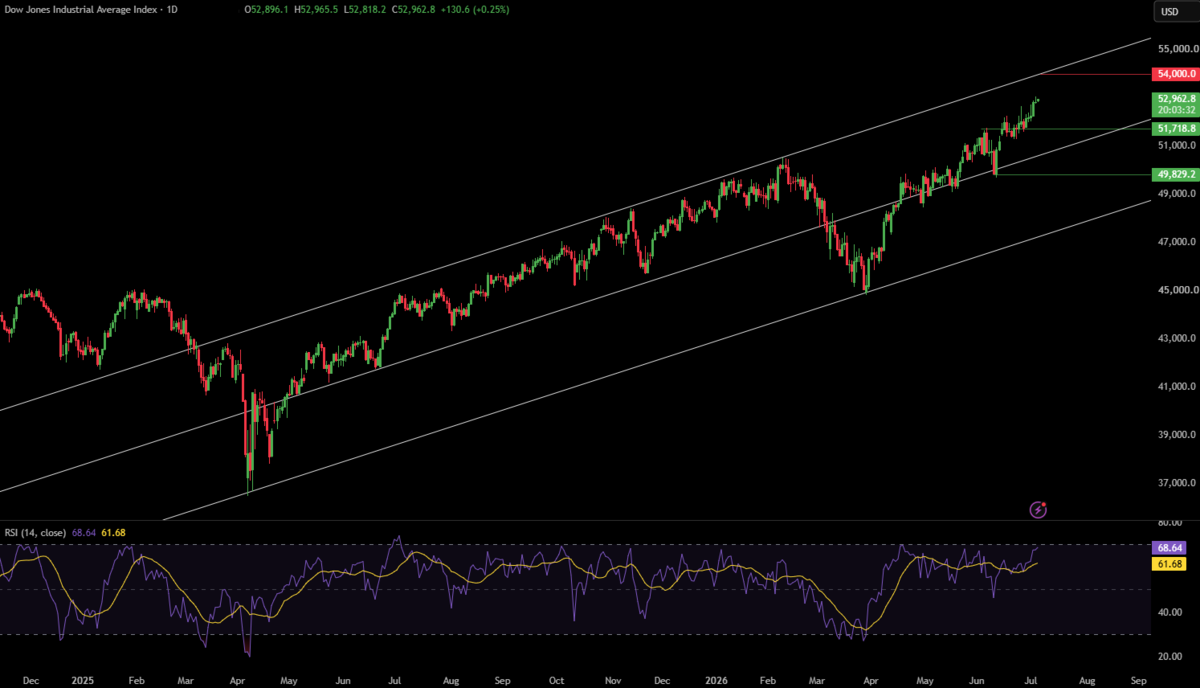This screenshot has height=688, width=1200.
Task: Click the 20.00 RSI scale label
Action: click(1170, 656)
